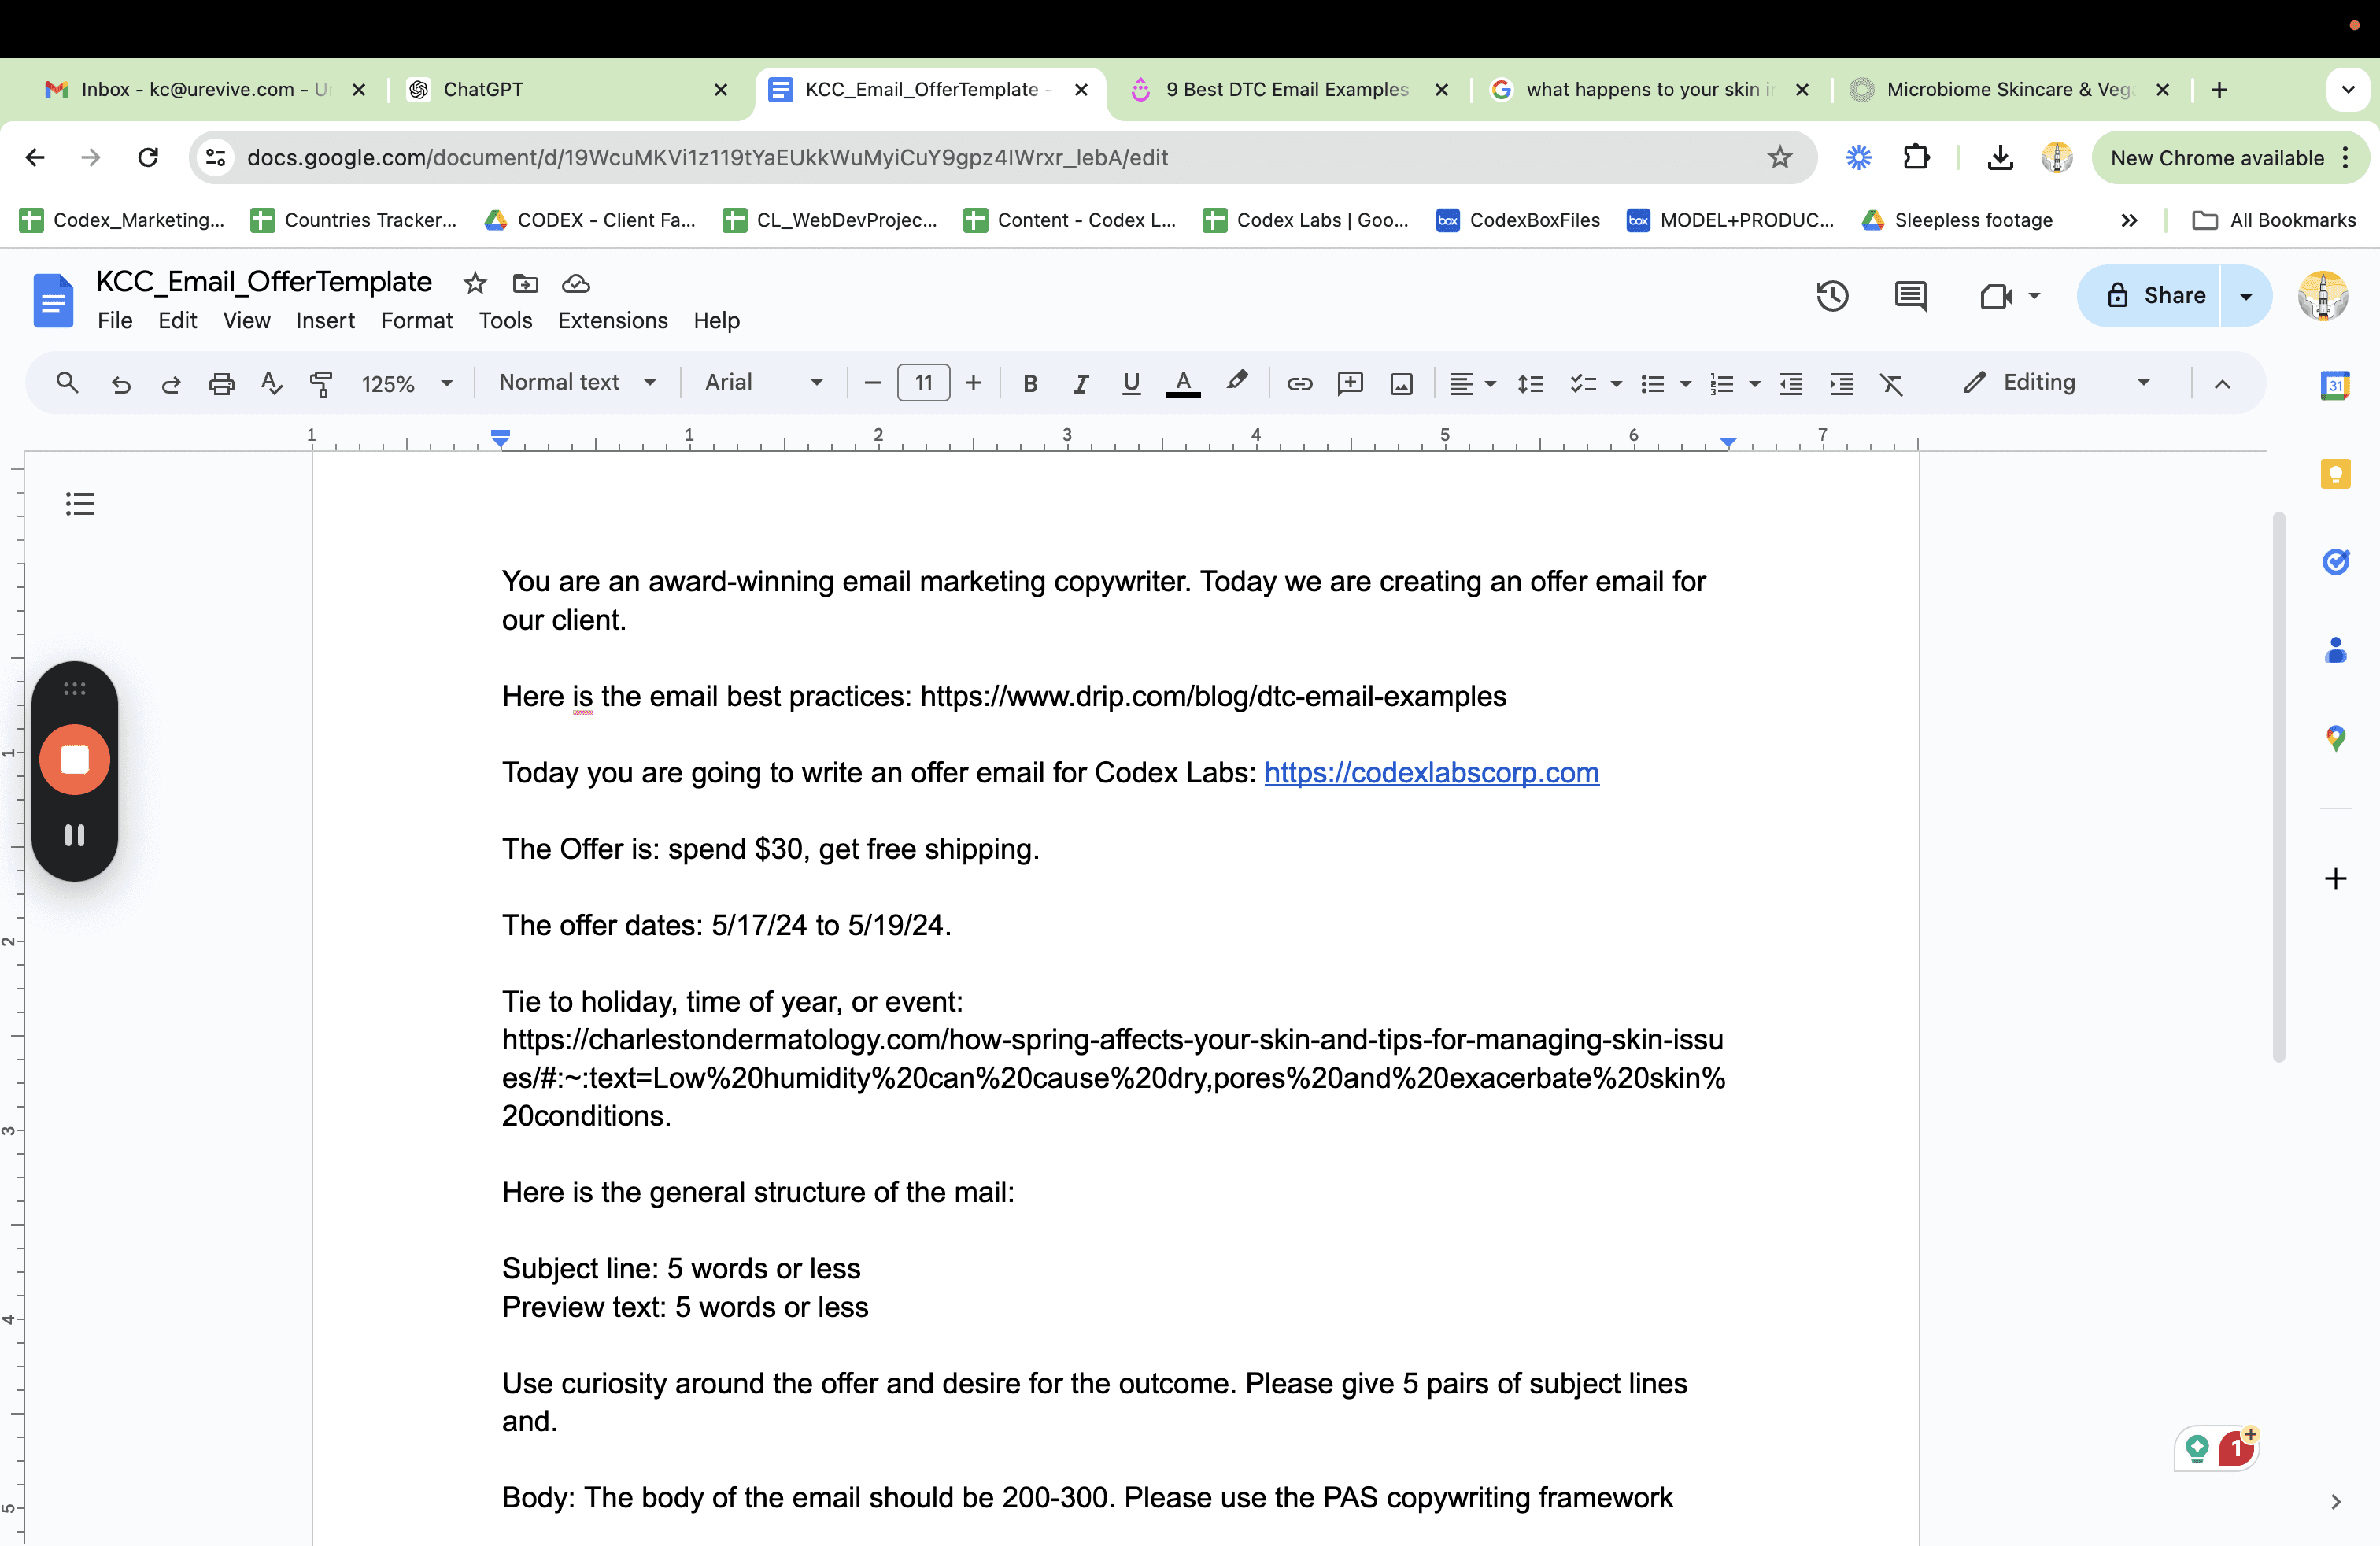Click the font size field

point(923,383)
